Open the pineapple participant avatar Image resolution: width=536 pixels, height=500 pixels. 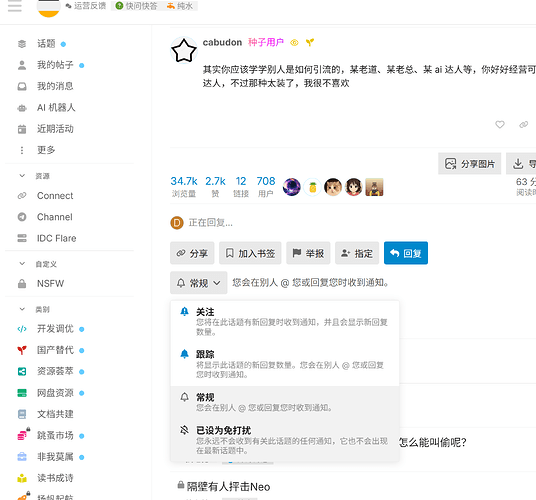312,187
